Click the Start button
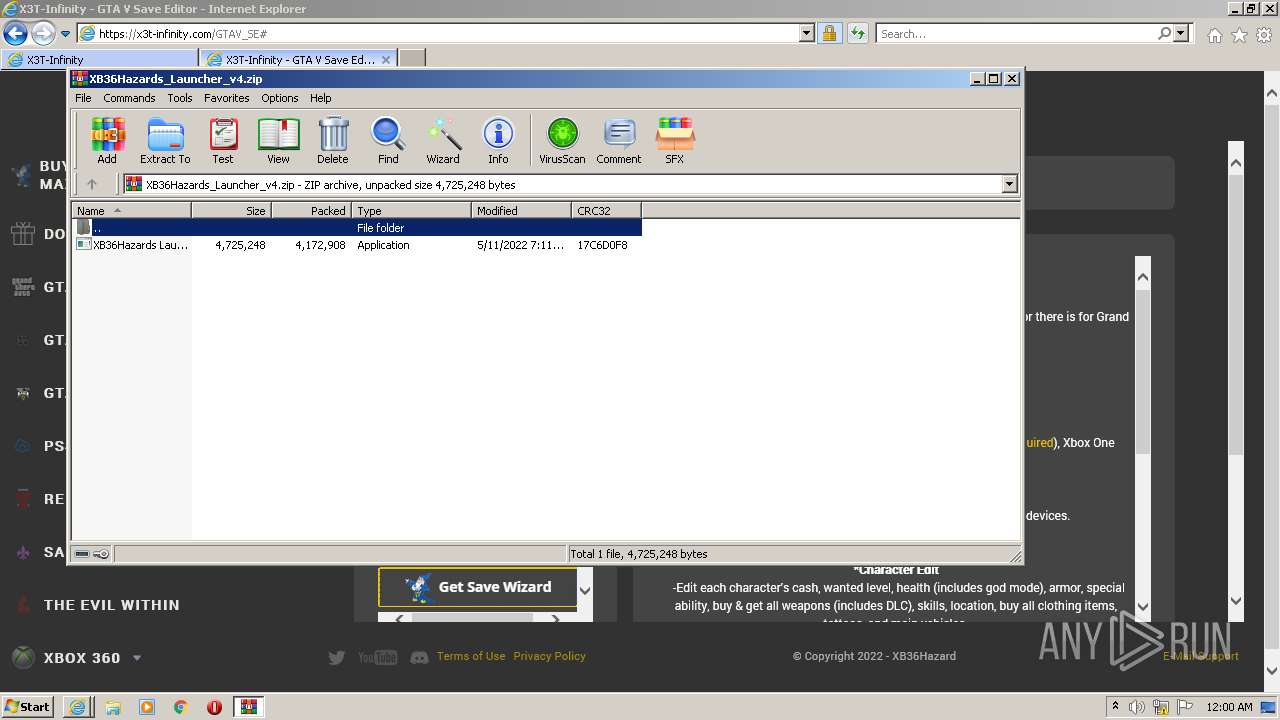Screen dimensions: 1280x720 point(27,707)
